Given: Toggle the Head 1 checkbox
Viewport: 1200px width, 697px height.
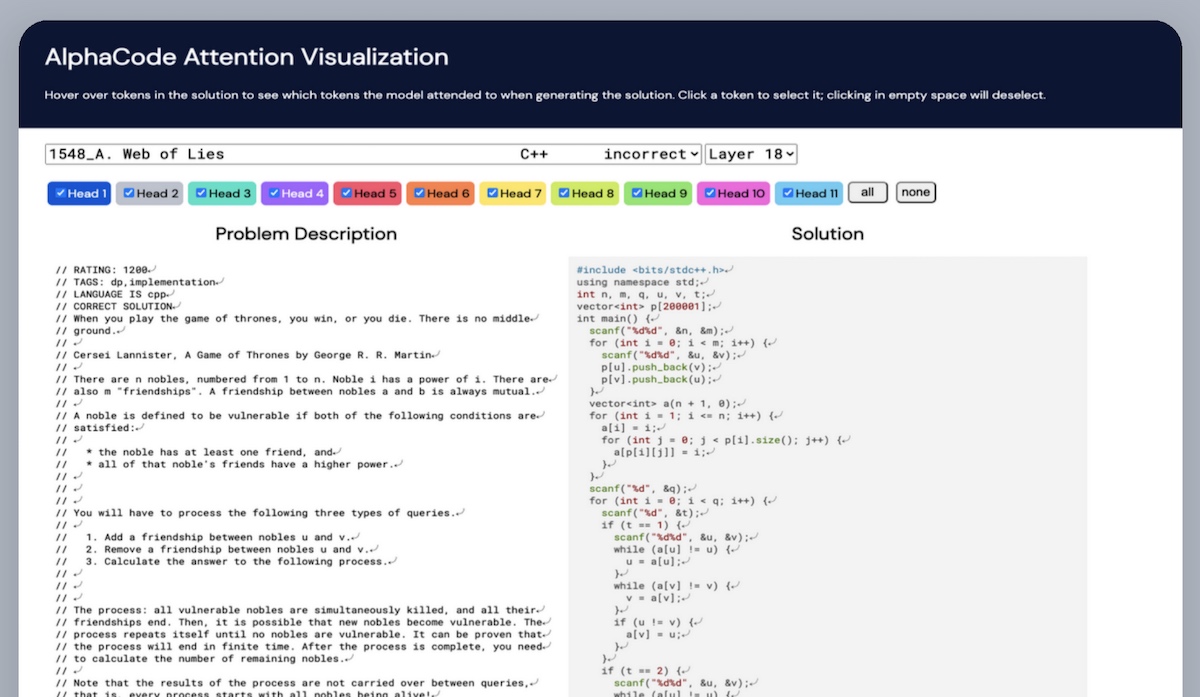Looking at the screenshot, I should (x=61, y=194).
